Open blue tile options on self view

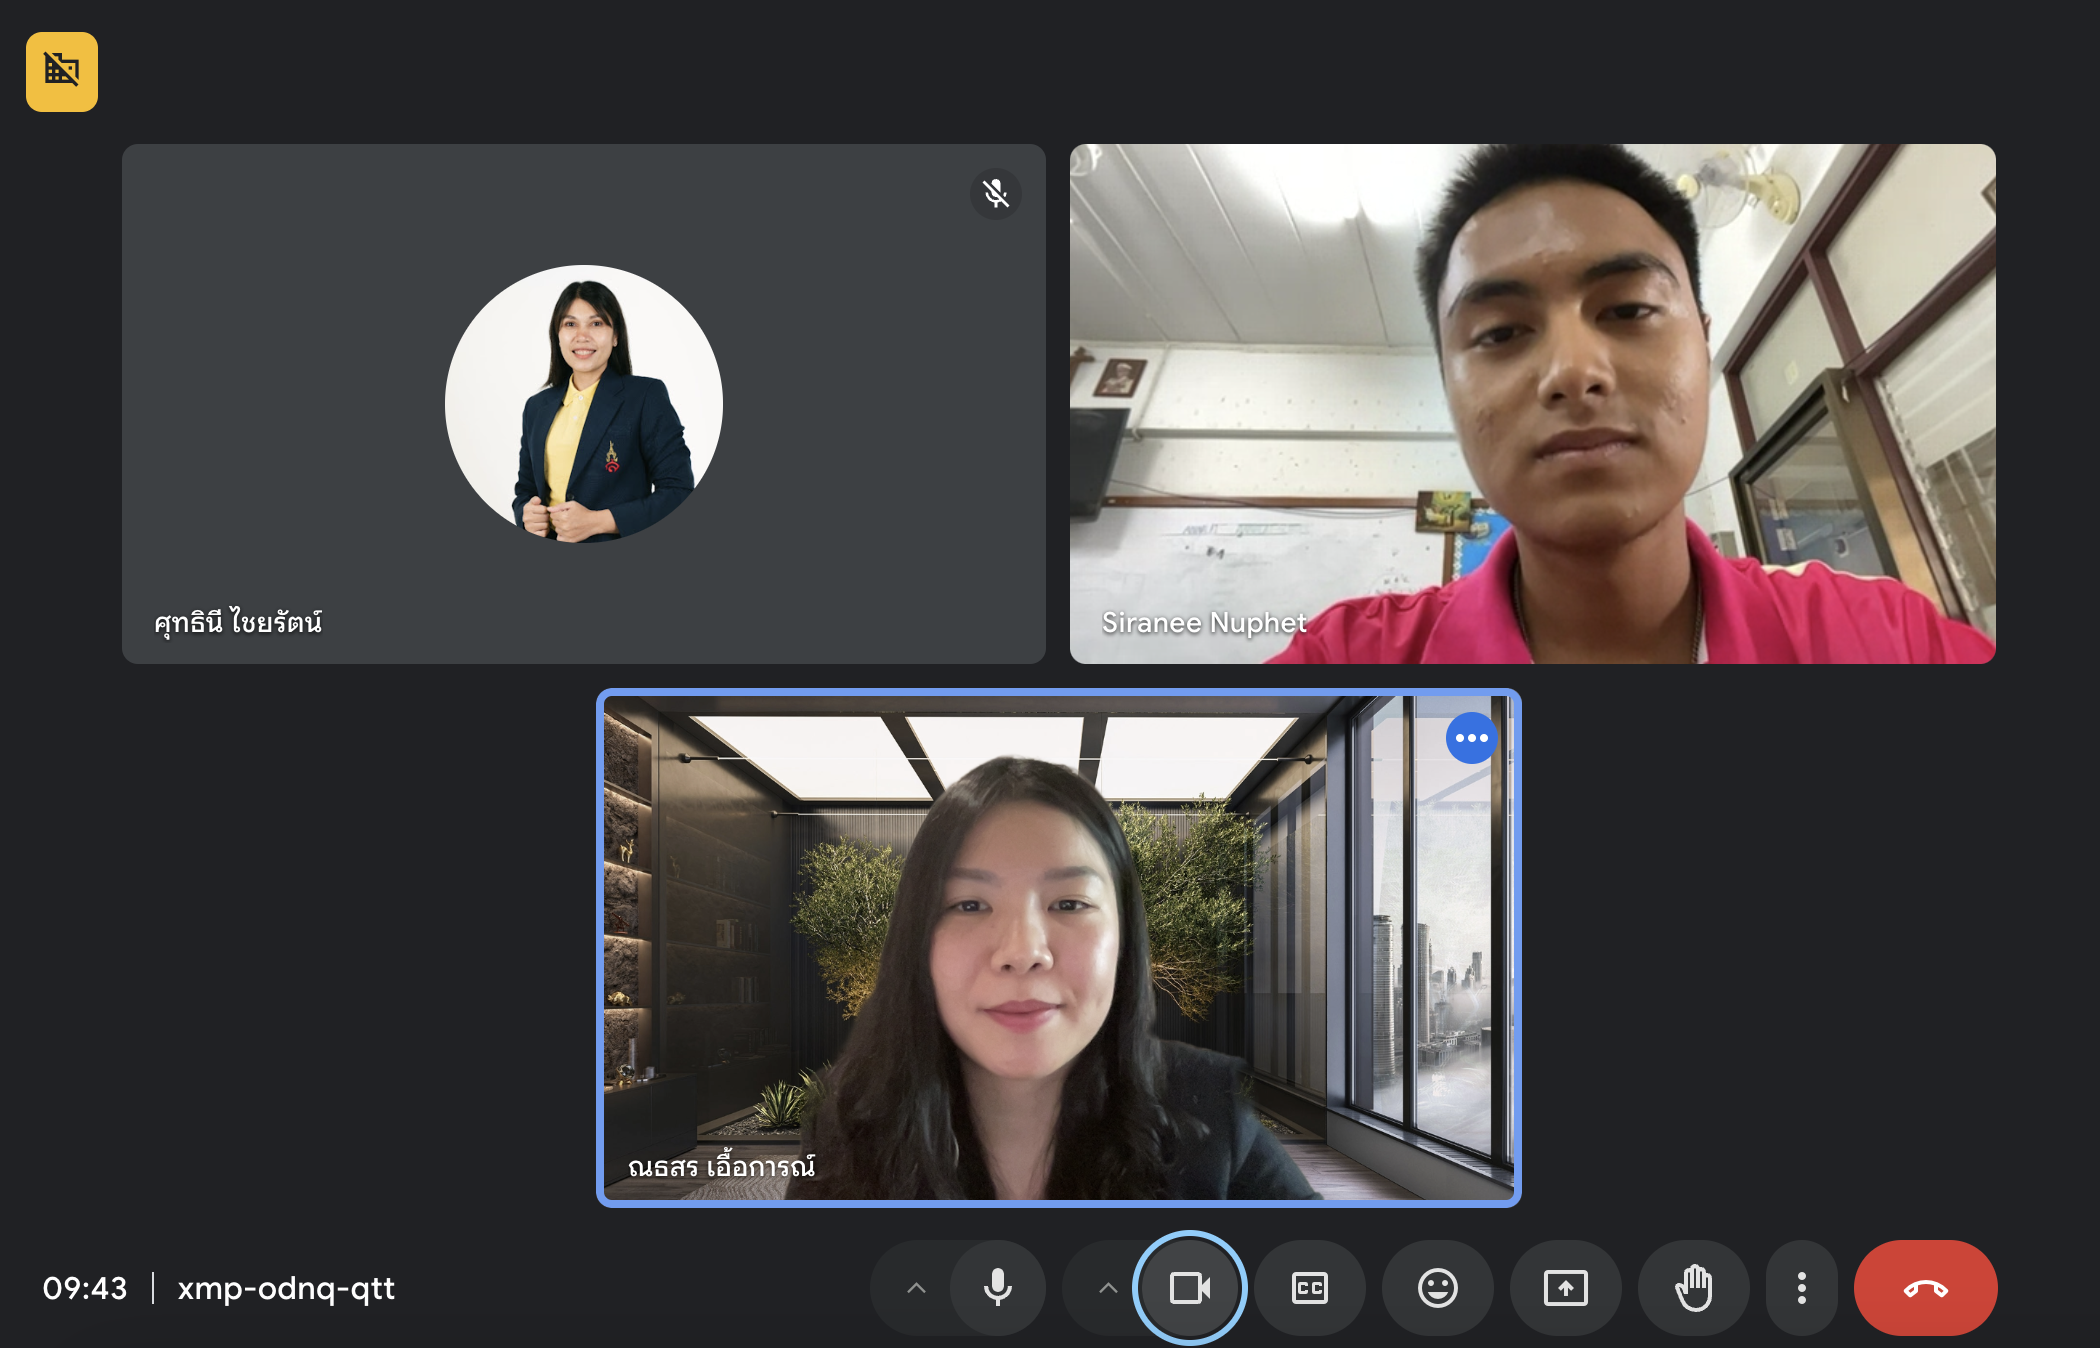[x=1471, y=738]
